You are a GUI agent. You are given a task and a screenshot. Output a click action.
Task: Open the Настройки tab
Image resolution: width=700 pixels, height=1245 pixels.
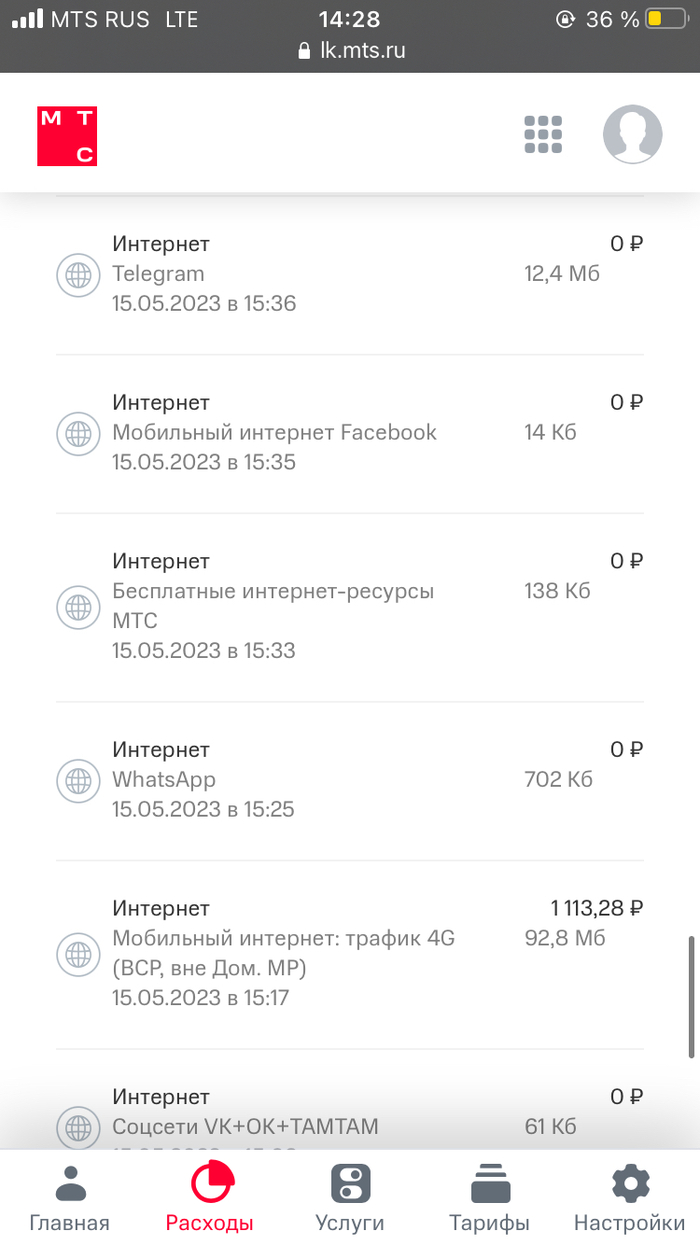point(629,1198)
